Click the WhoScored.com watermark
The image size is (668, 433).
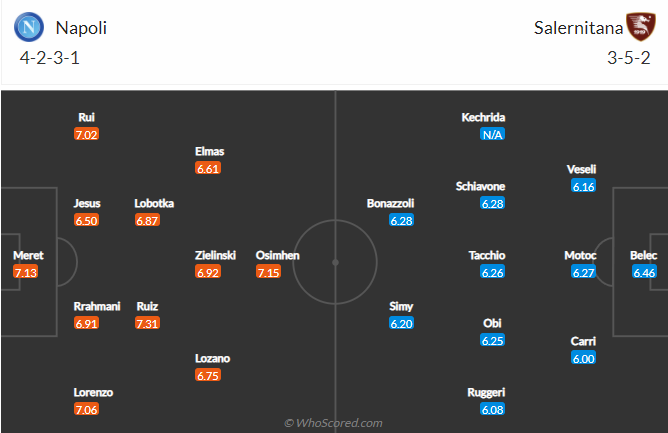coord(333,423)
